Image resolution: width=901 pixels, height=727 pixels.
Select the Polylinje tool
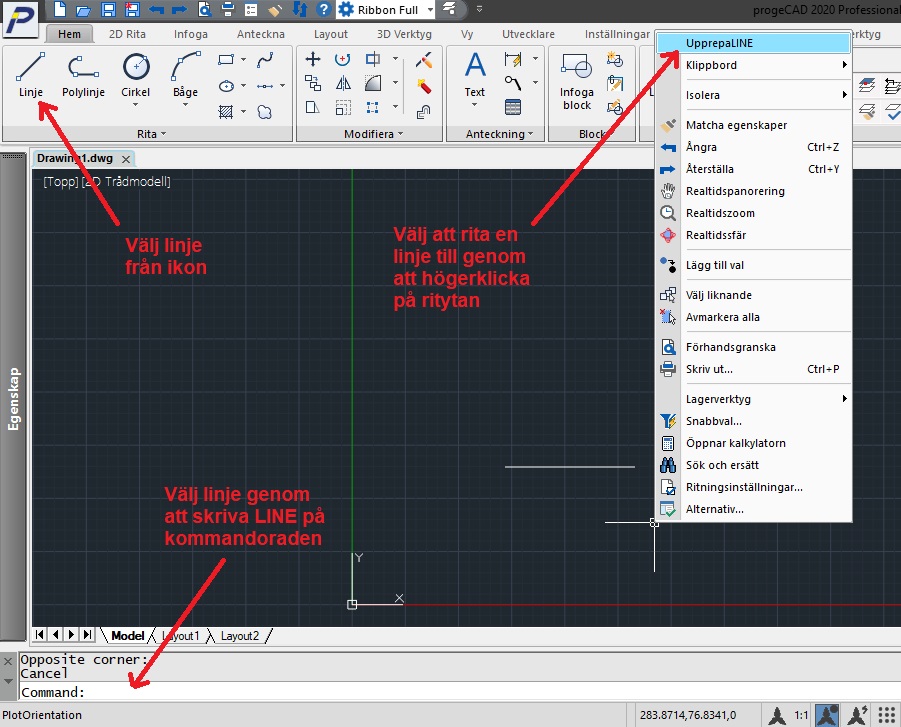click(83, 75)
